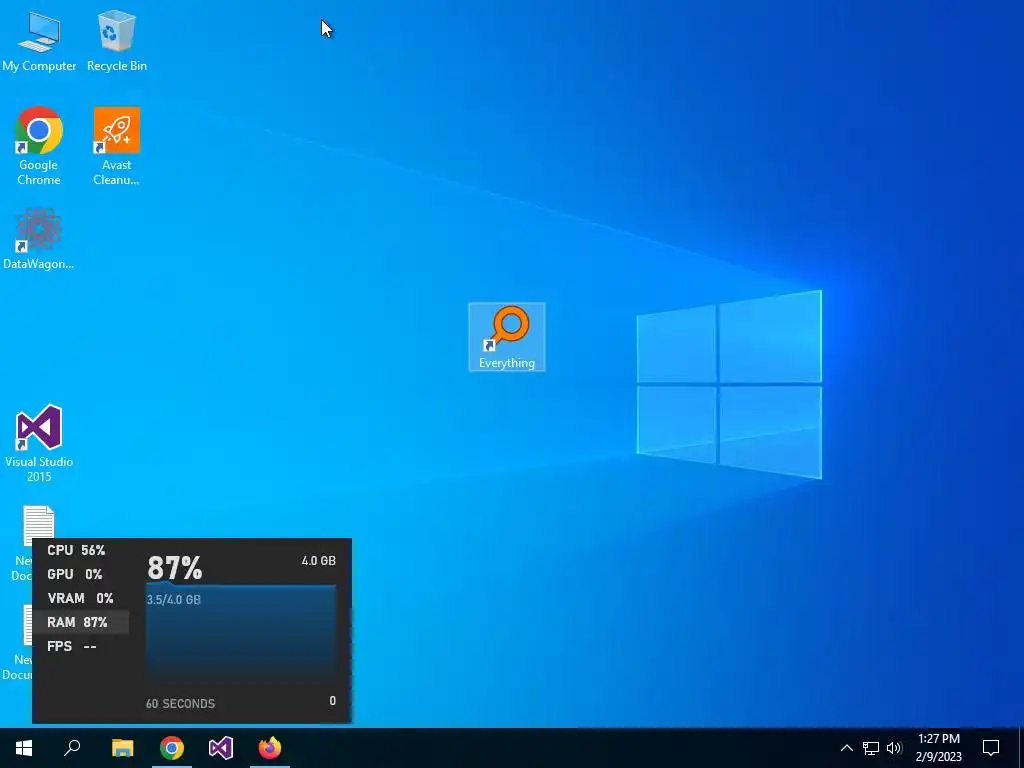Select the Recycle Bin desktop icon
1024x768 pixels.
pos(117,41)
